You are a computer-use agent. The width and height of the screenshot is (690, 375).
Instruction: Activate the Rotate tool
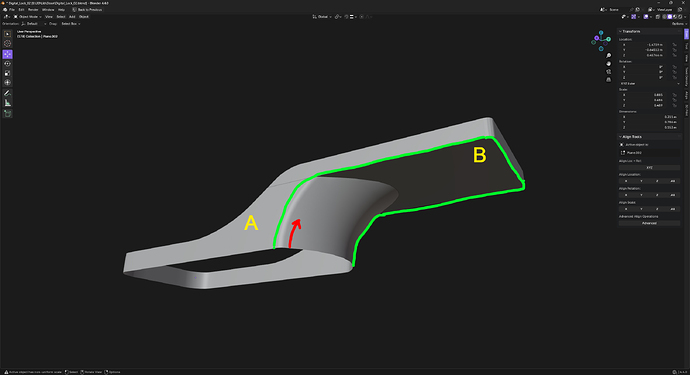(x=7, y=64)
